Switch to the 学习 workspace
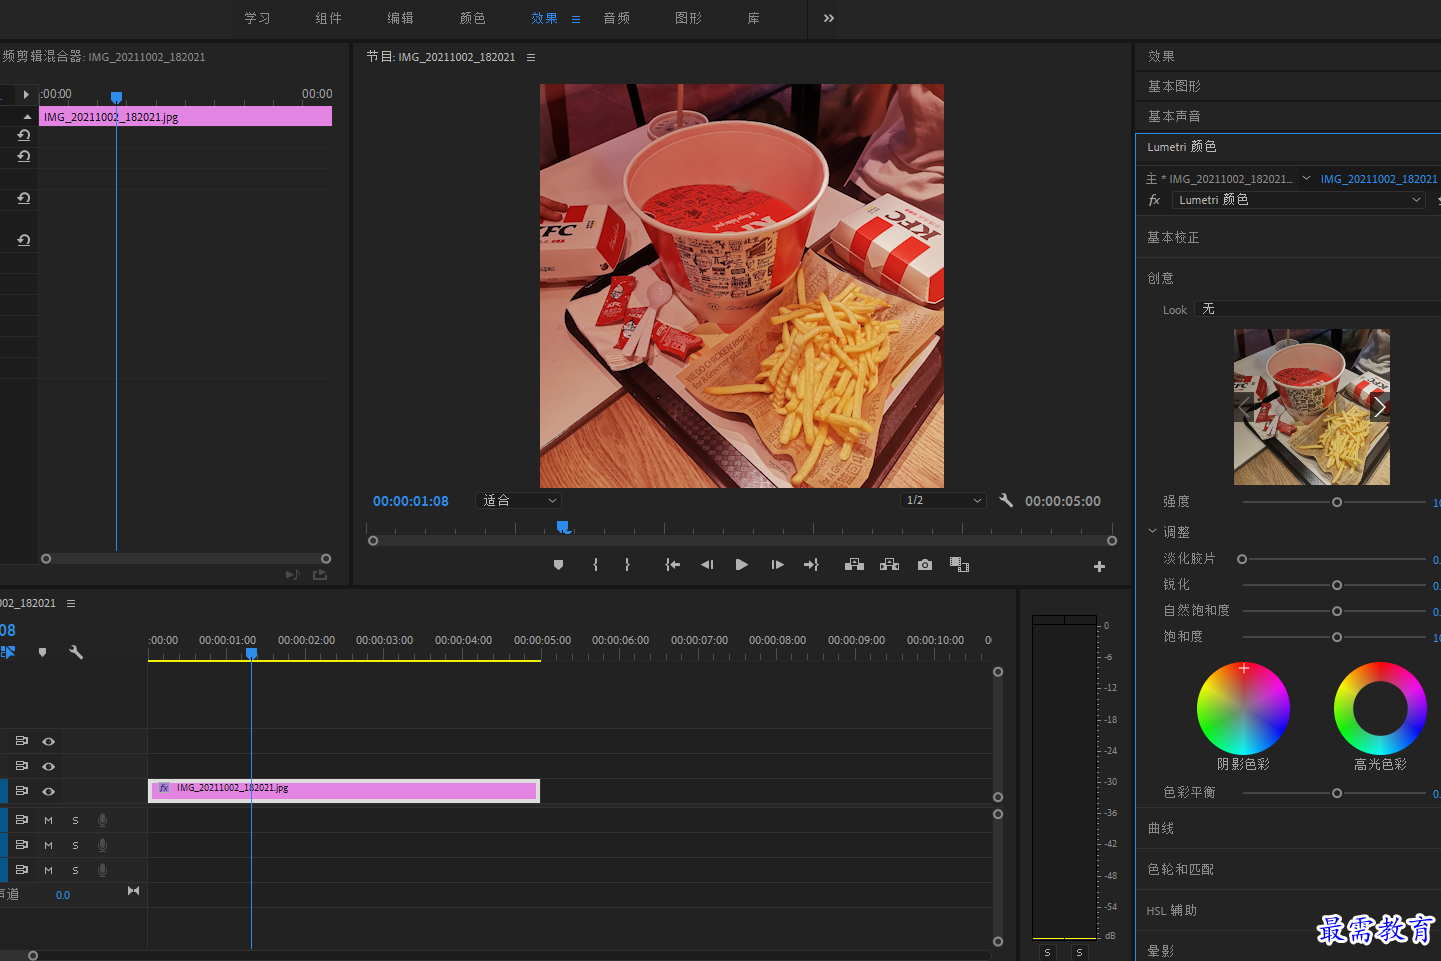This screenshot has width=1441, height=961. 257,18
